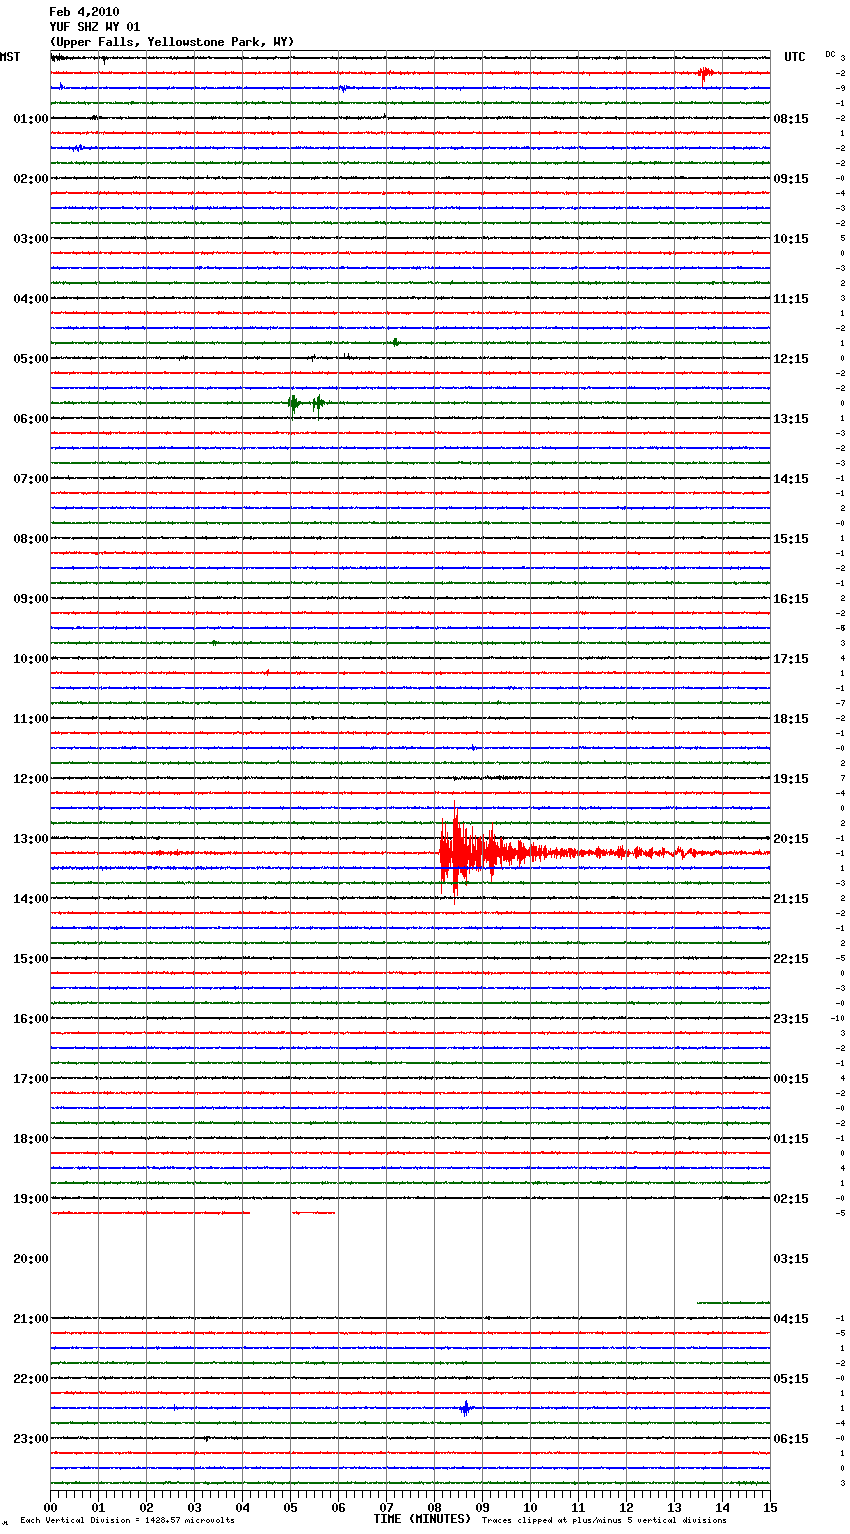Select the '23:00' MST hour label

[30, 1439]
